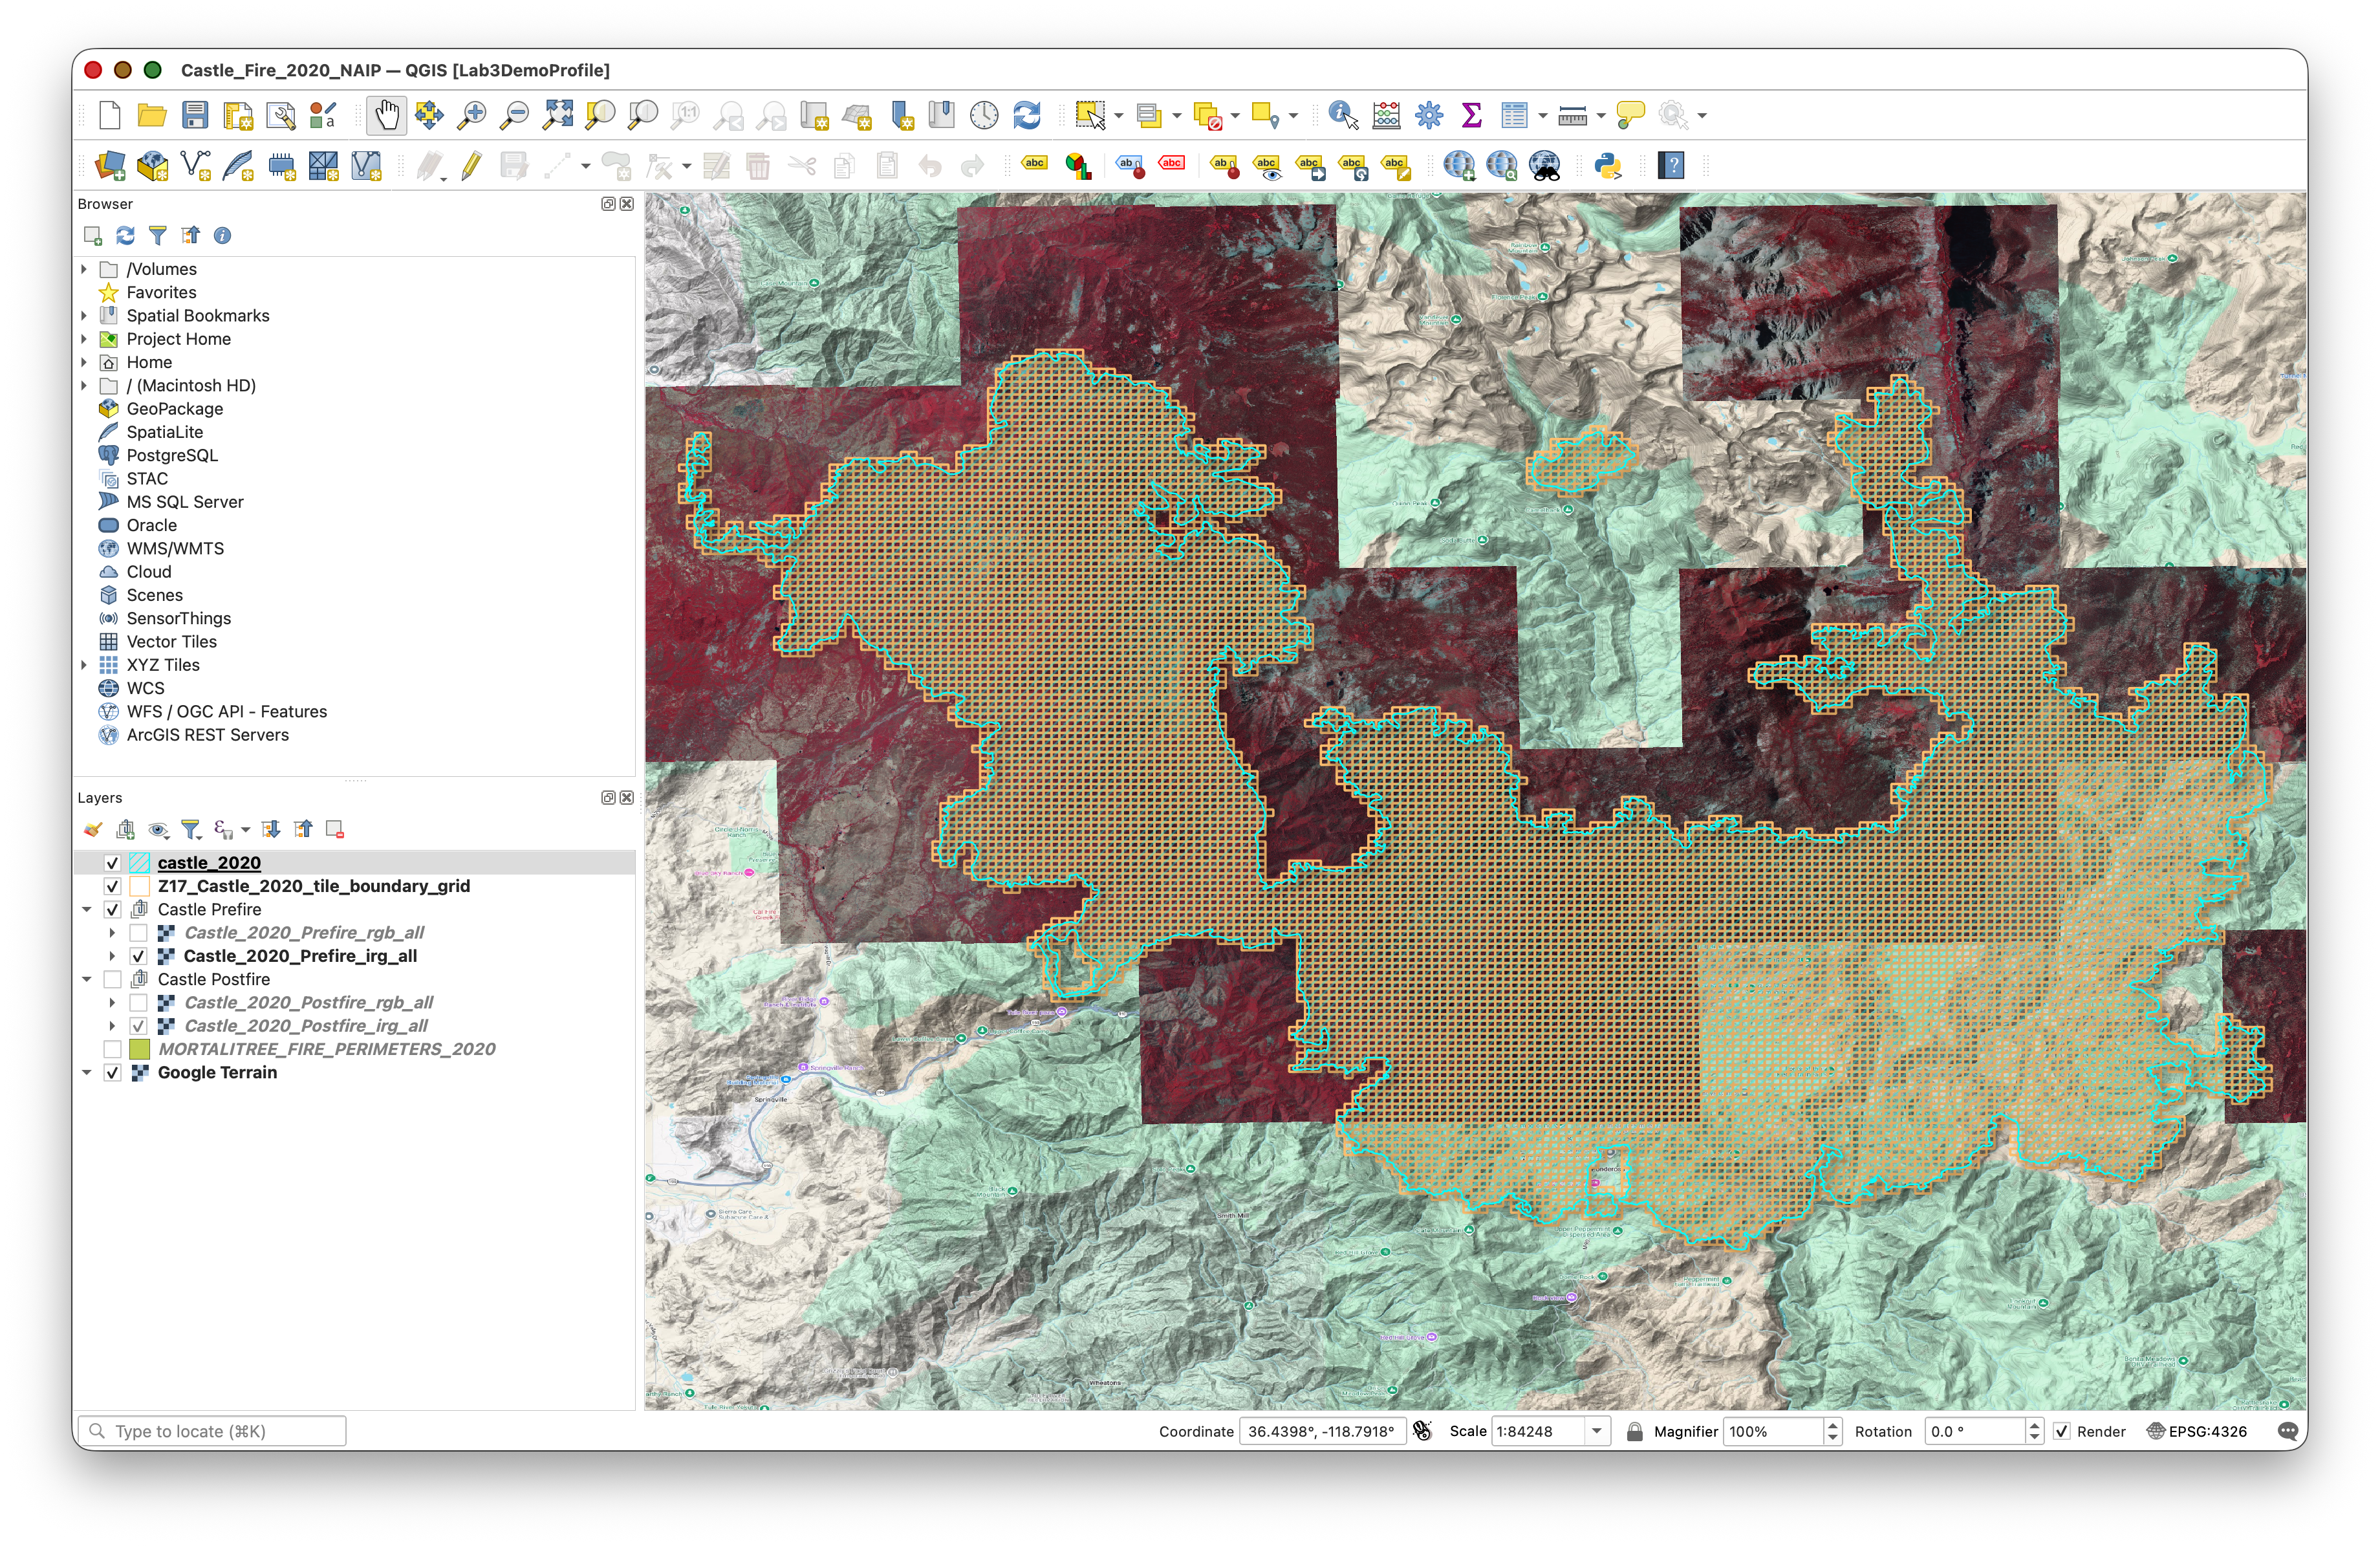Uncheck the castle_2020 layer visibility
Image resolution: width=2380 pixels, height=1546 pixels.
click(112, 863)
